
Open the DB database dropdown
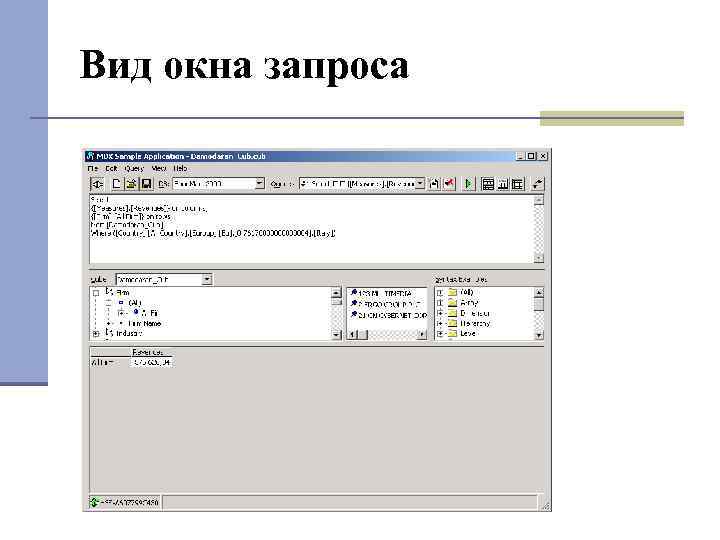pyautogui.click(x=259, y=184)
